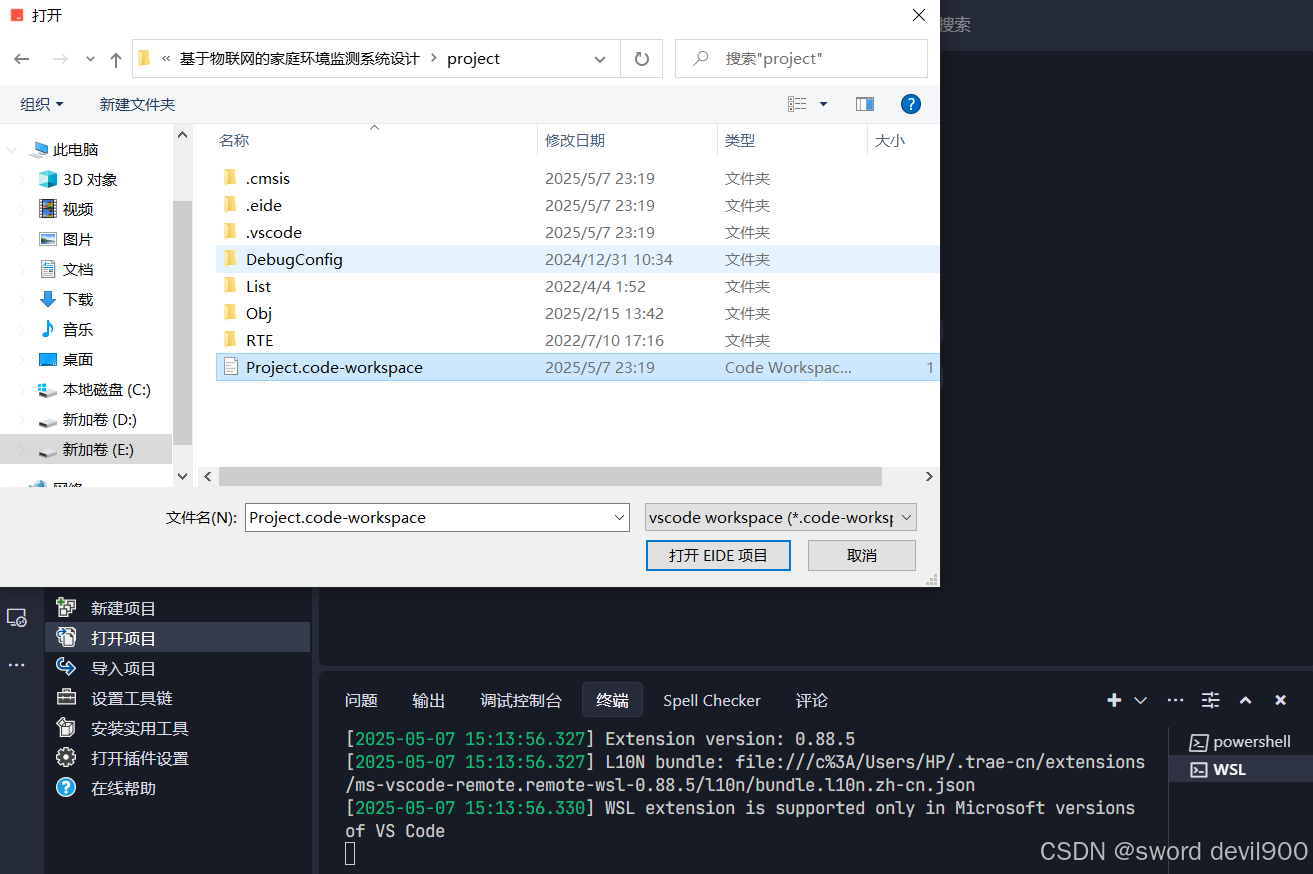This screenshot has height=874, width=1313.
Task: Click the 导入项目 import arrow icon
Action: point(66,668)
